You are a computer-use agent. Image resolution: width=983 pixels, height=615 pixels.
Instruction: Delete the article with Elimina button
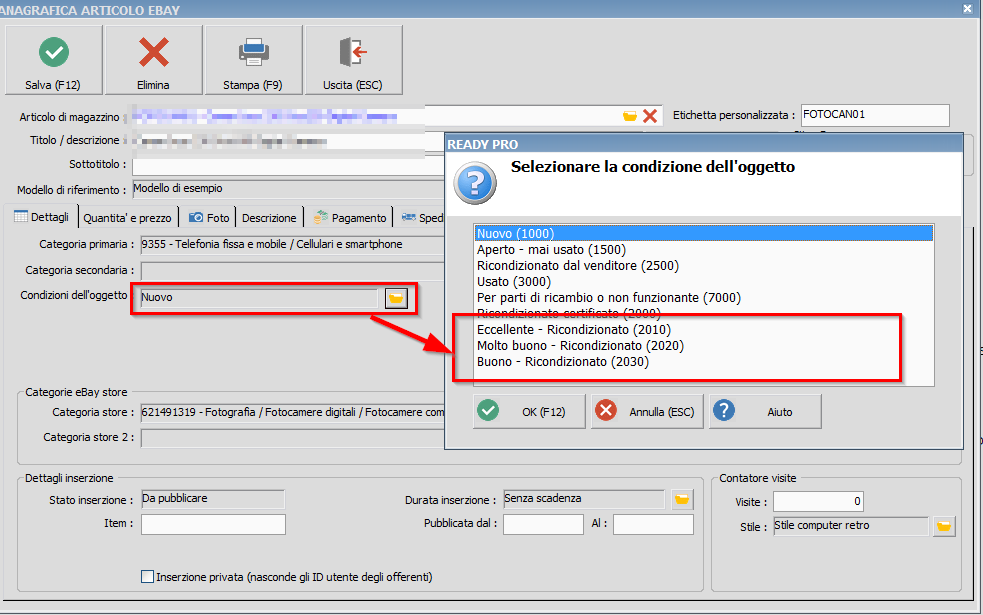coord(154,60)
